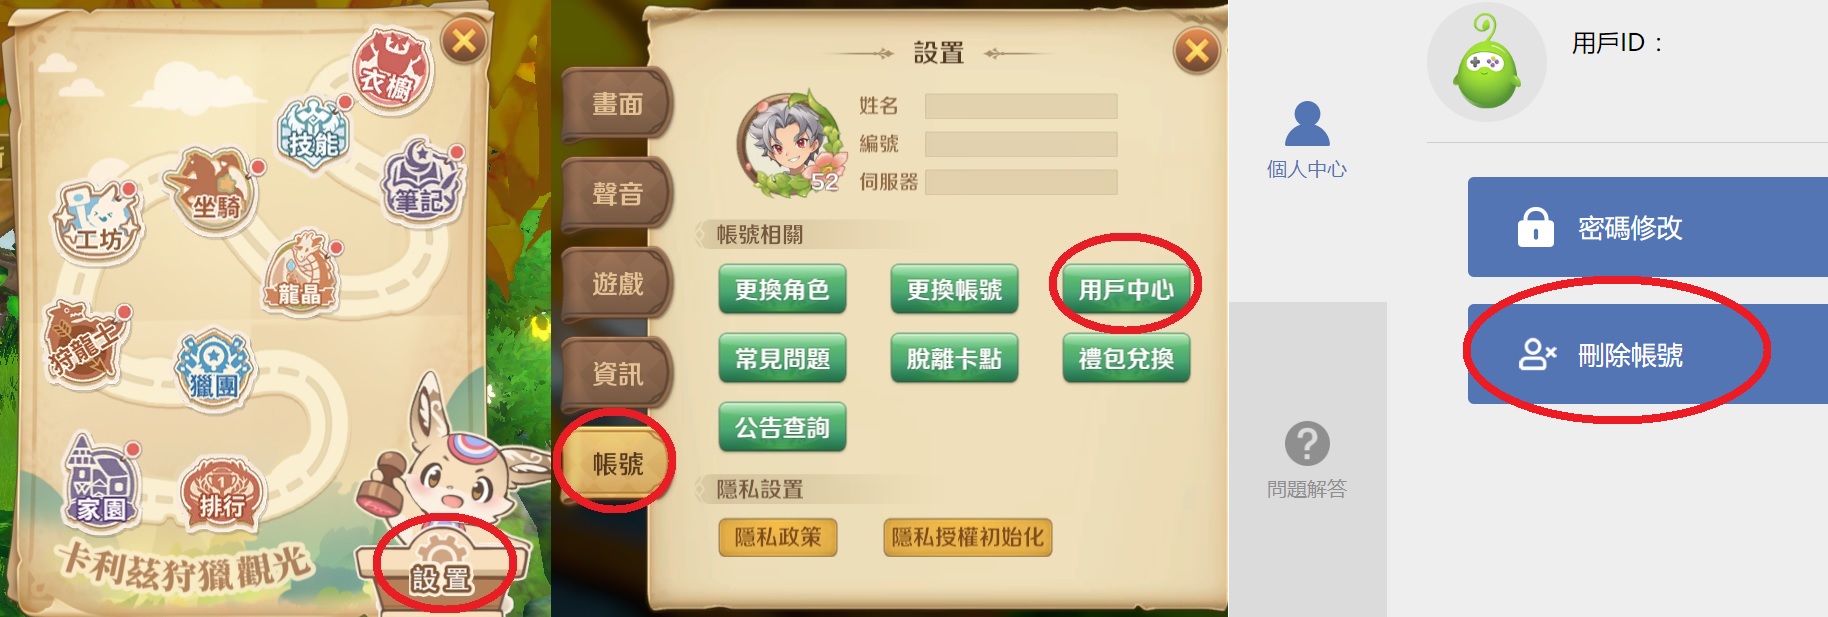The height and width of the screenshot is (617, 1828).
Task: Open the 工坊 workshop icon
Action: (97, 222)
